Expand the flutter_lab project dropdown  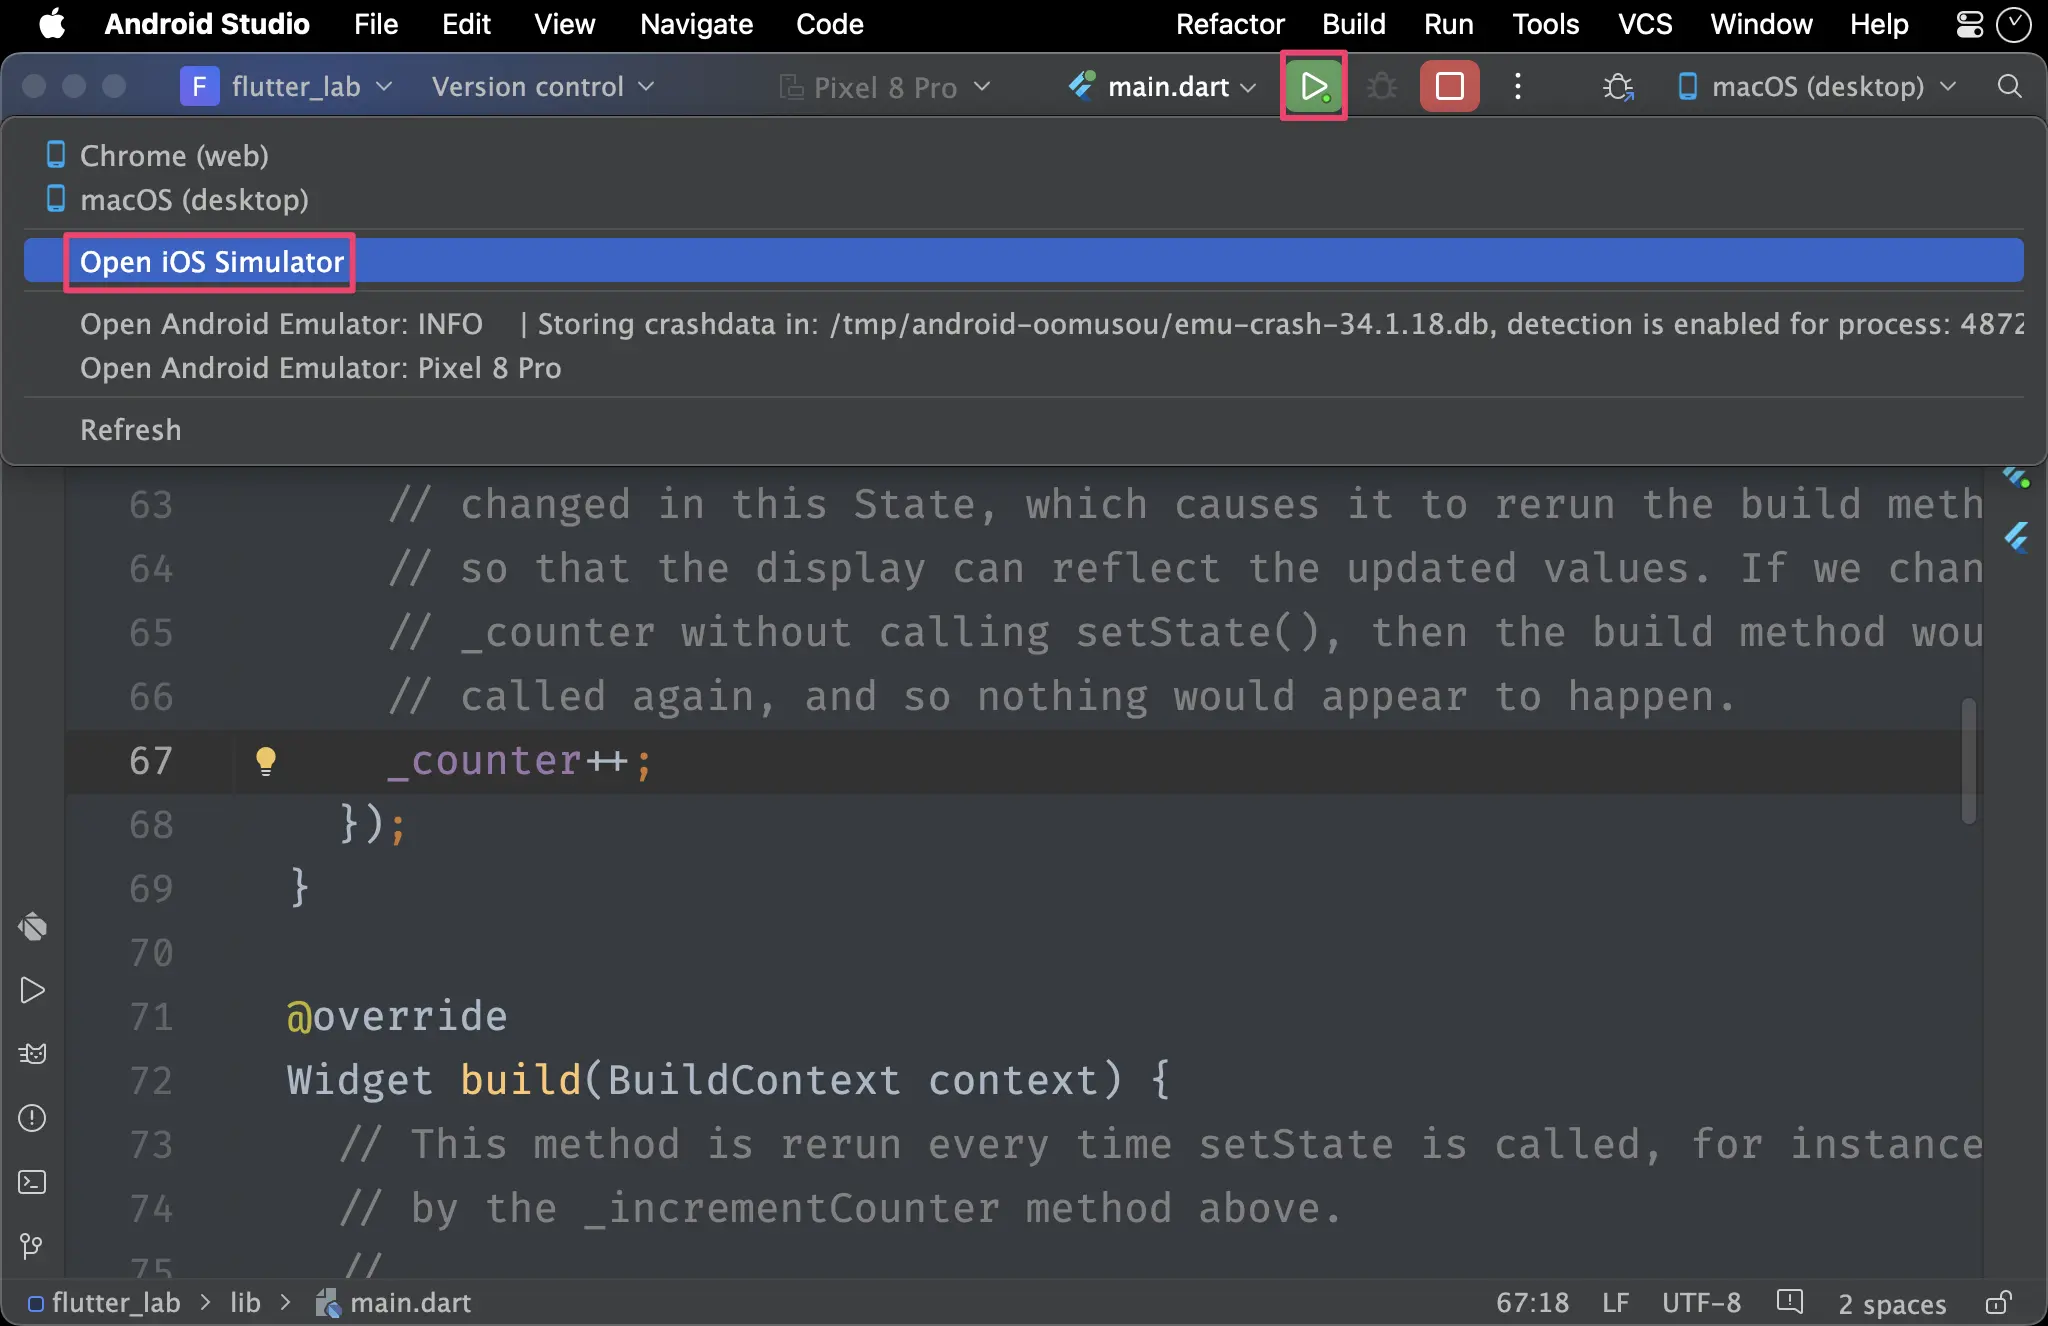coord(311,87)
